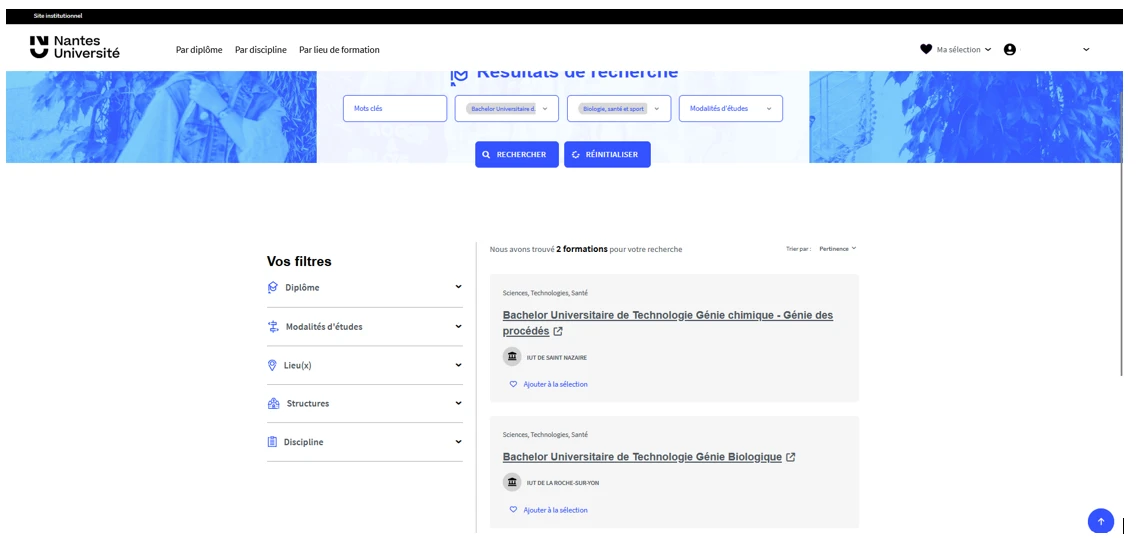The height and width of the screenshot is (547, 1138).
Task: Click the graduation cap icon next to Diplôme
Action: click(273, 287)
